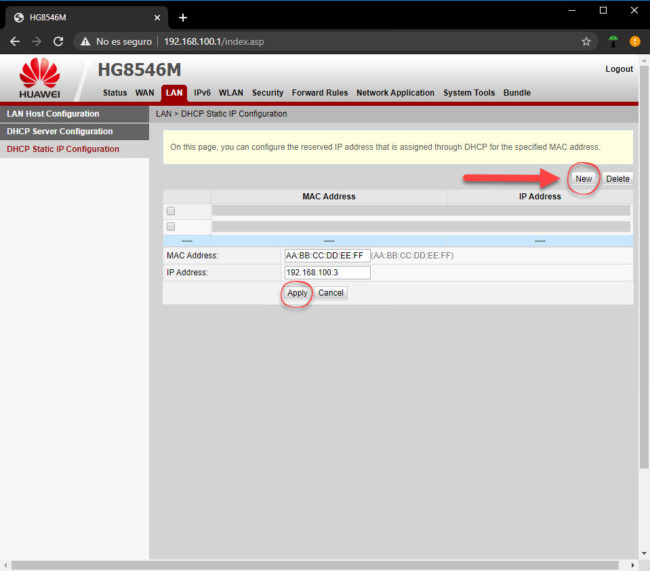Open LAN Host Configuration in sidebar
Screen dimensions: 650x571
[x=74, y=114]
